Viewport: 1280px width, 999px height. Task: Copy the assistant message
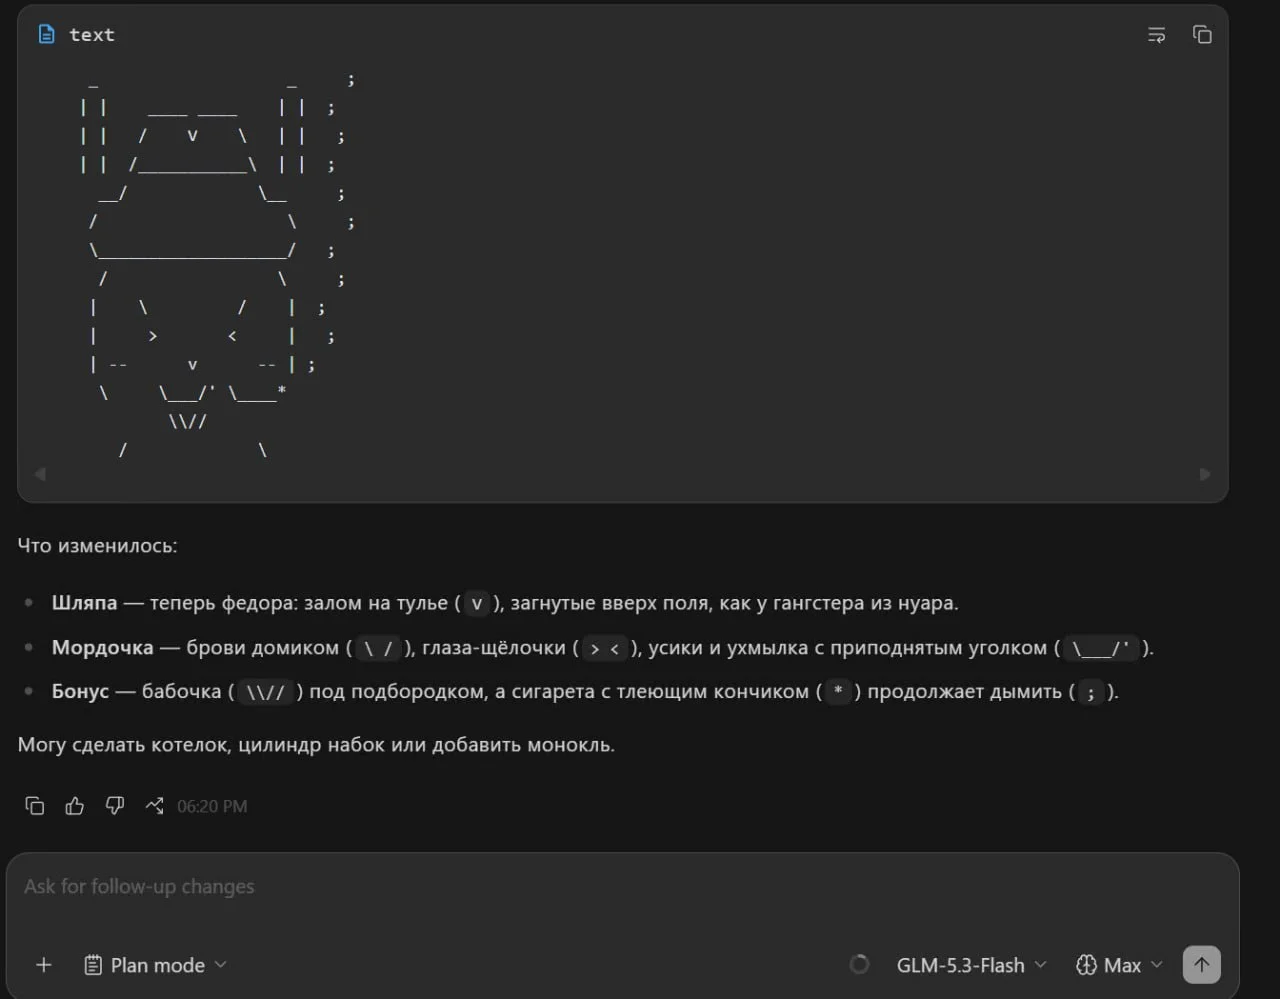(35, 806)
